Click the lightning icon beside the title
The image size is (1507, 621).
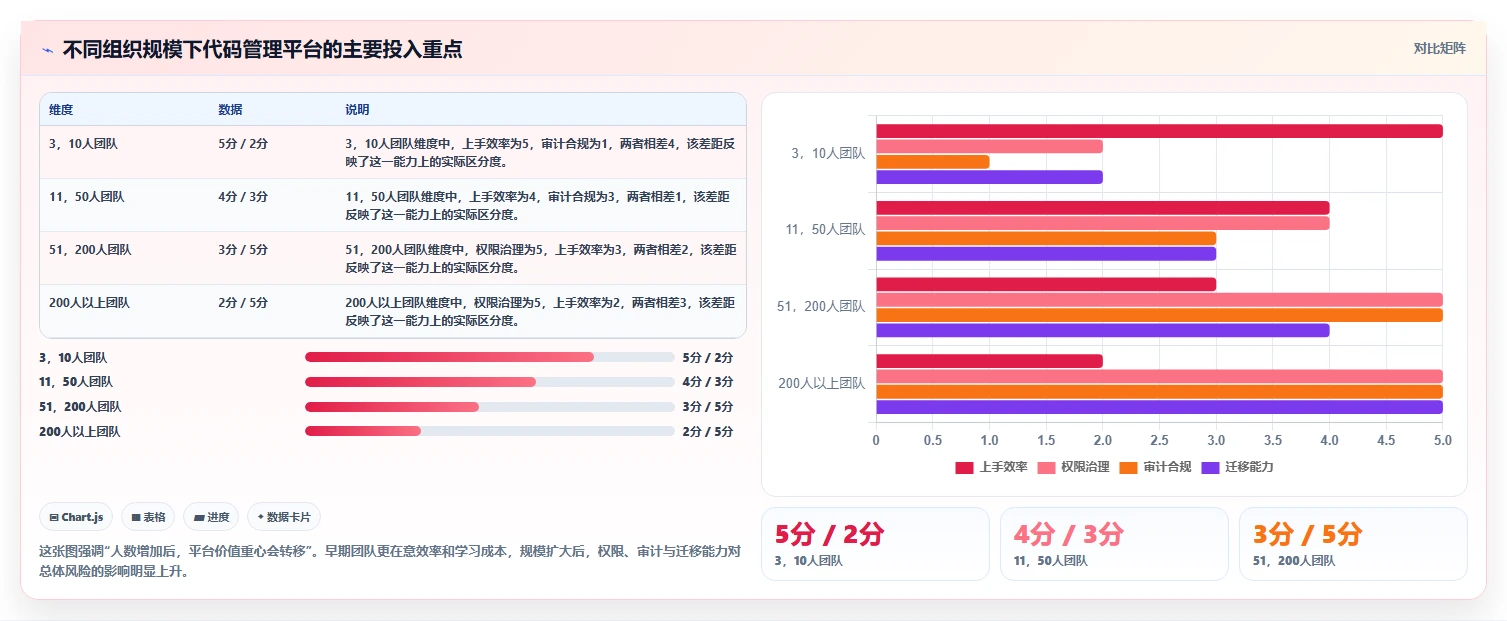[47, 50]
